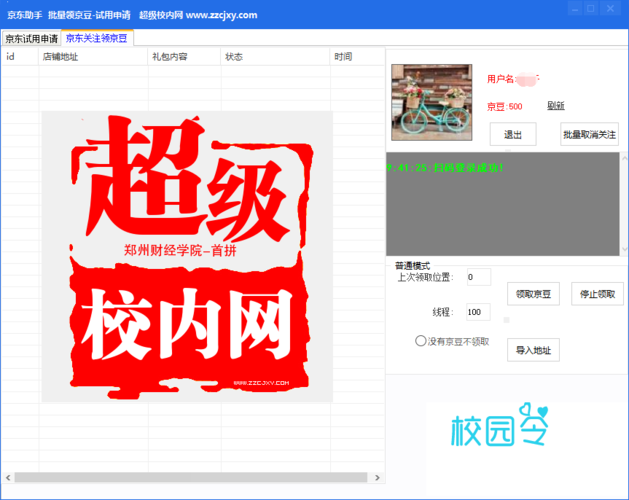The height and width of the screenshot is (500, 629).
Task: Click the 批量取消关注 button
Action: click(589, 134)
